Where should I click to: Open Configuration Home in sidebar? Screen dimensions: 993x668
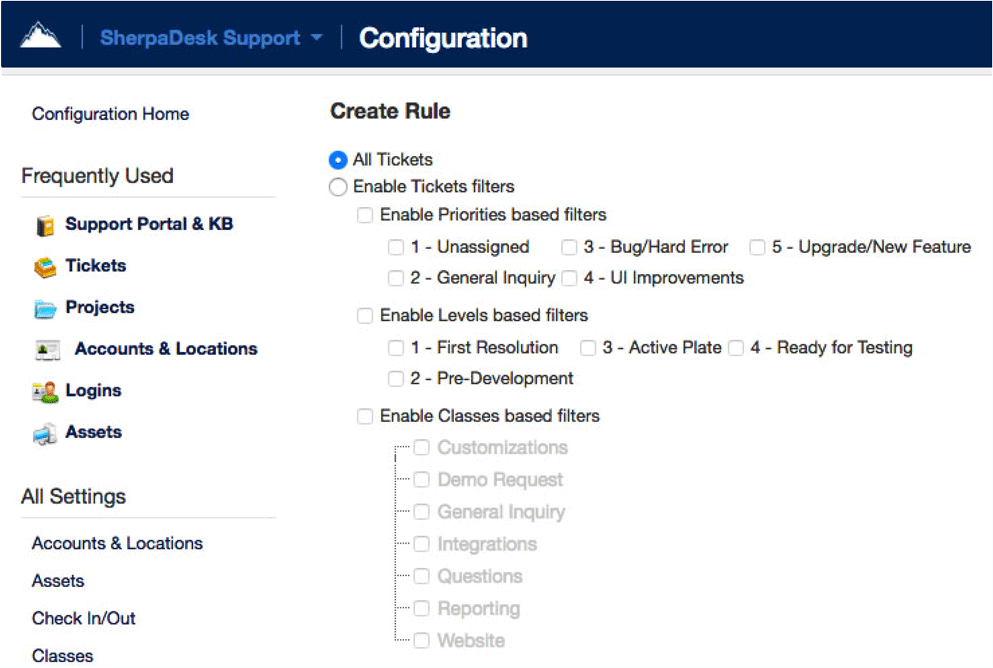pyautogui.click(x=110, y=114)
